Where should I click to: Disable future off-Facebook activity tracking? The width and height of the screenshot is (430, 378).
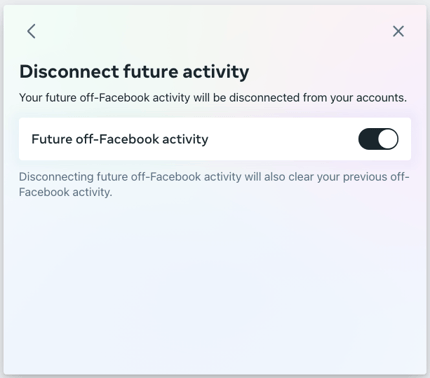(378, 139)
